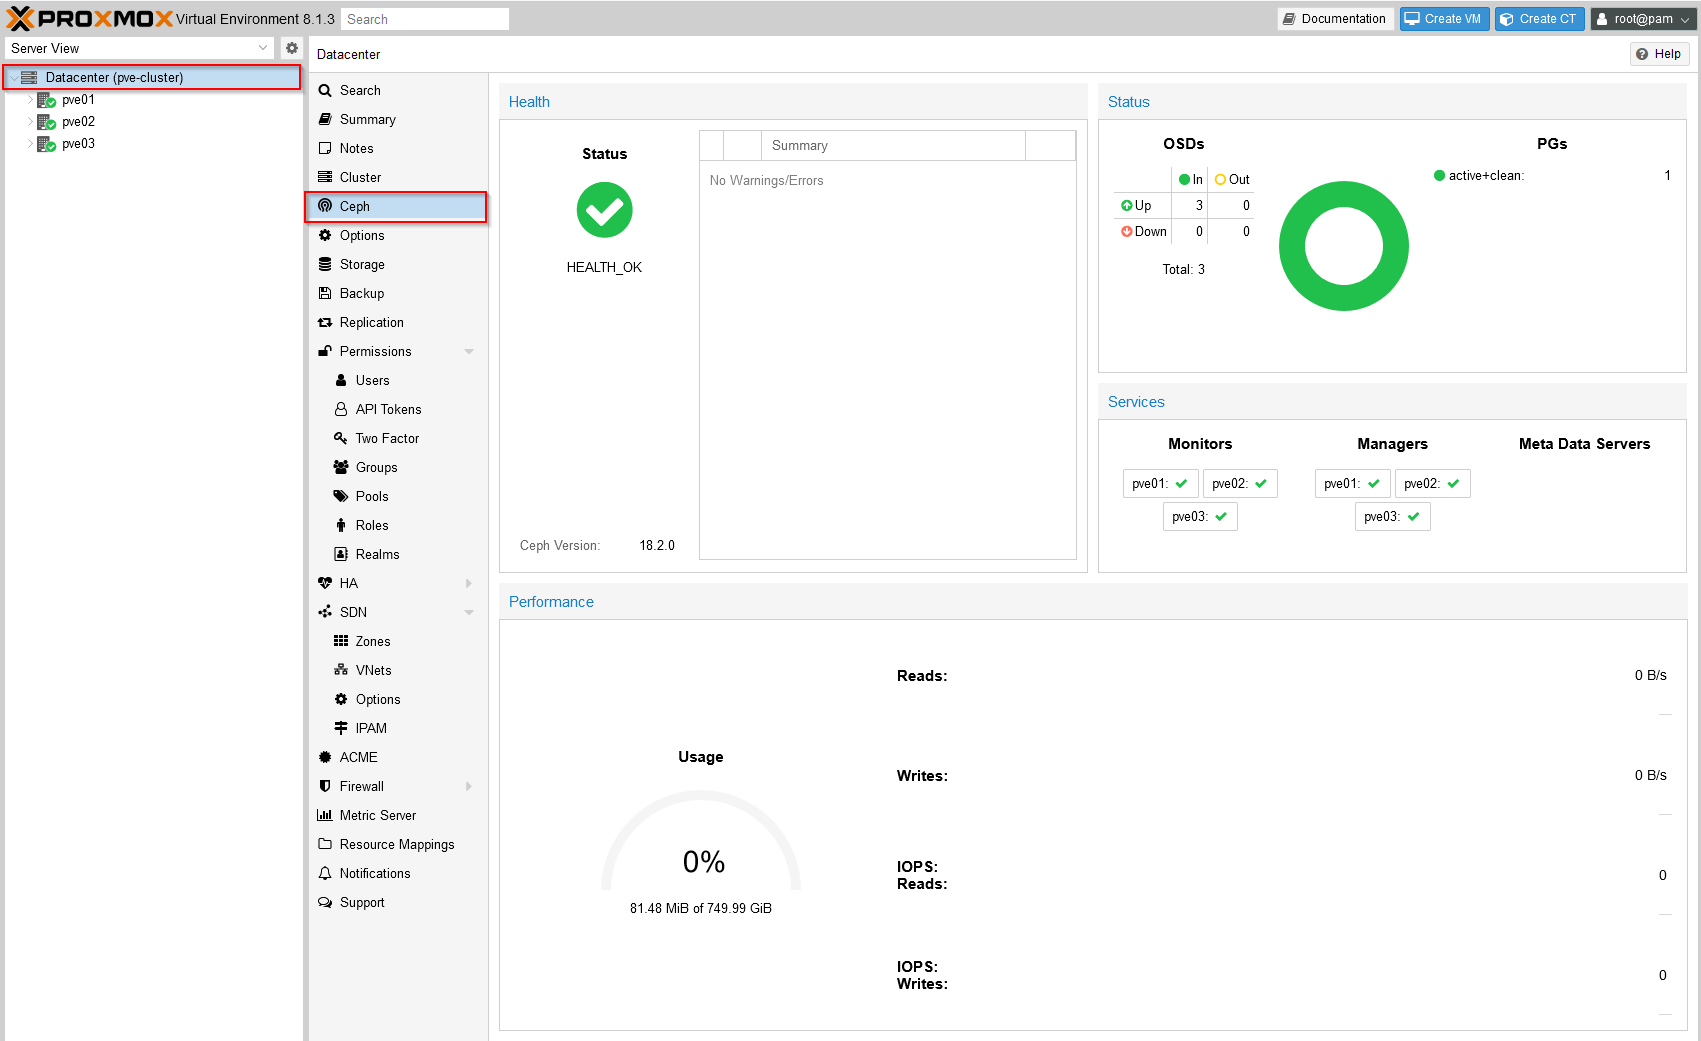Click the Ceph icon in side menu
The width and height of the screenshot is (1701, 1041).
pyautogui.click(x=325, y=206)
